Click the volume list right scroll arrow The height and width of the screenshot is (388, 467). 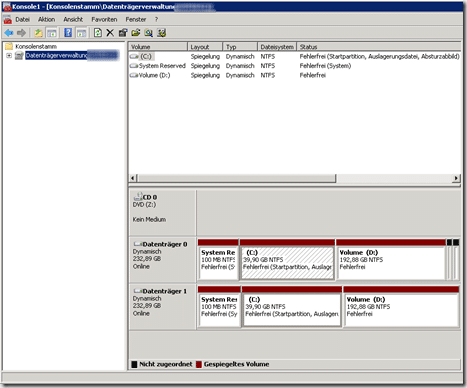pyautogui.click(x=456, y=178)
